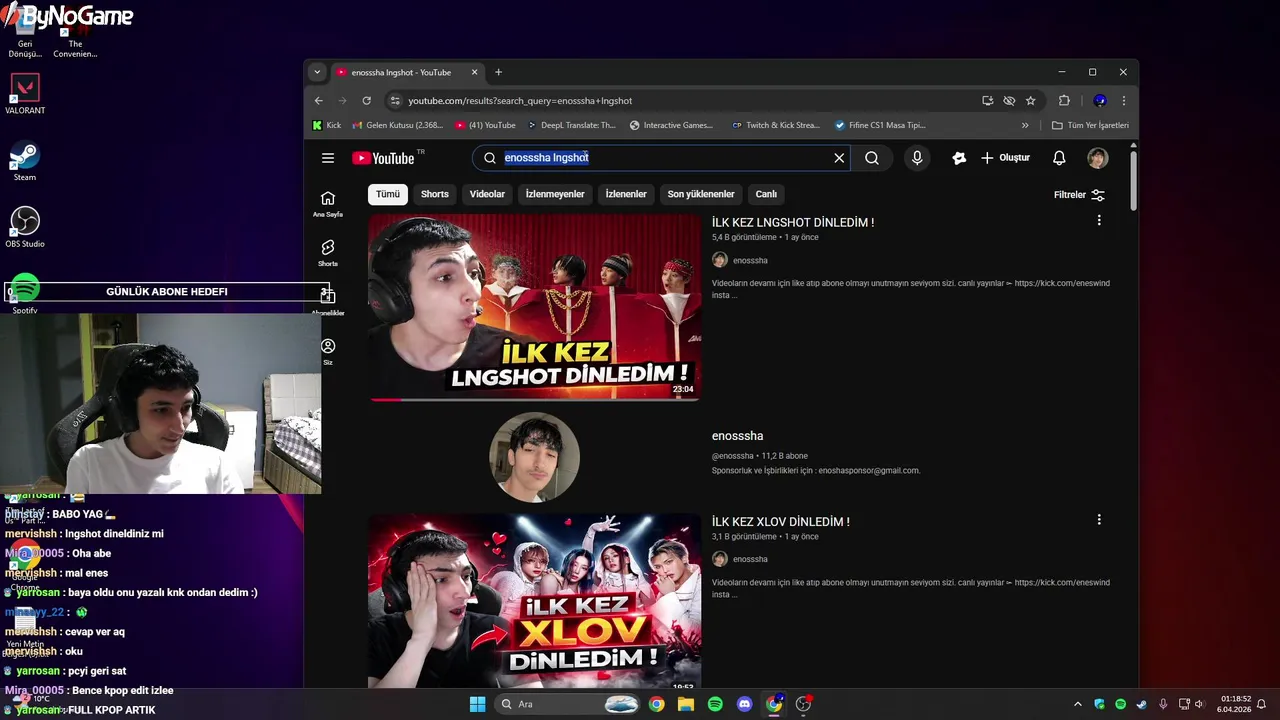This screenshot has width=1280, height=720.
Task: Clear the search box with the X icon
Action: click(839, 158)
